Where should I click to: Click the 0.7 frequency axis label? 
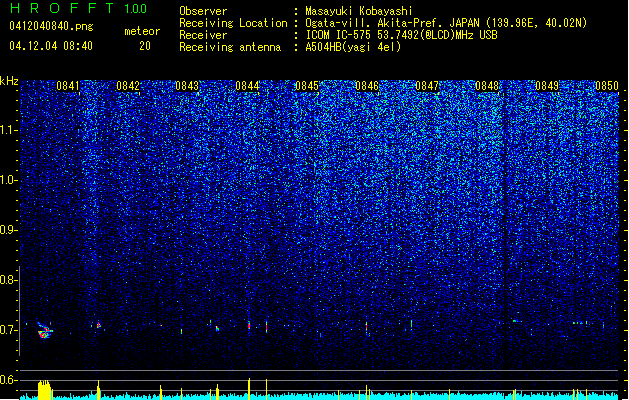point(8,330)
